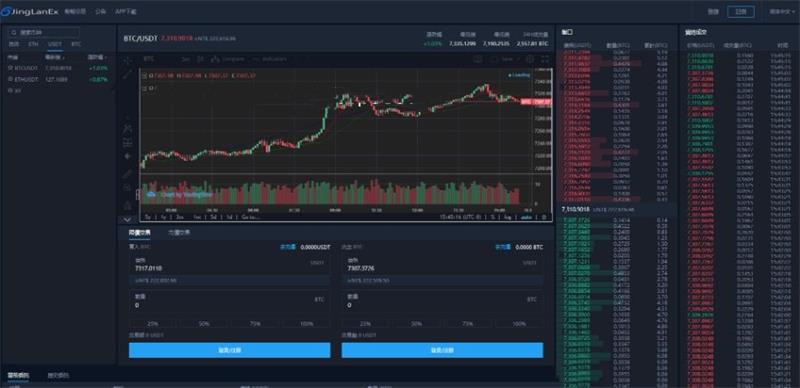This screenshot has width=800, height=388.
Task: Click the deposit link beside 0.0000USDT
Action: (x=288, y=247)
